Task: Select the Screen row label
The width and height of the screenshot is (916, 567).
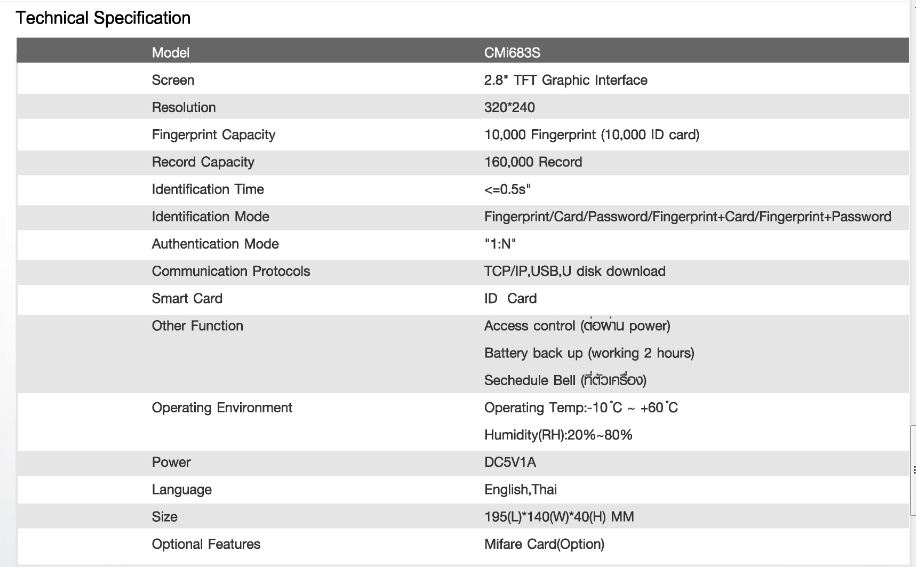Action: [x=173, y=80]
